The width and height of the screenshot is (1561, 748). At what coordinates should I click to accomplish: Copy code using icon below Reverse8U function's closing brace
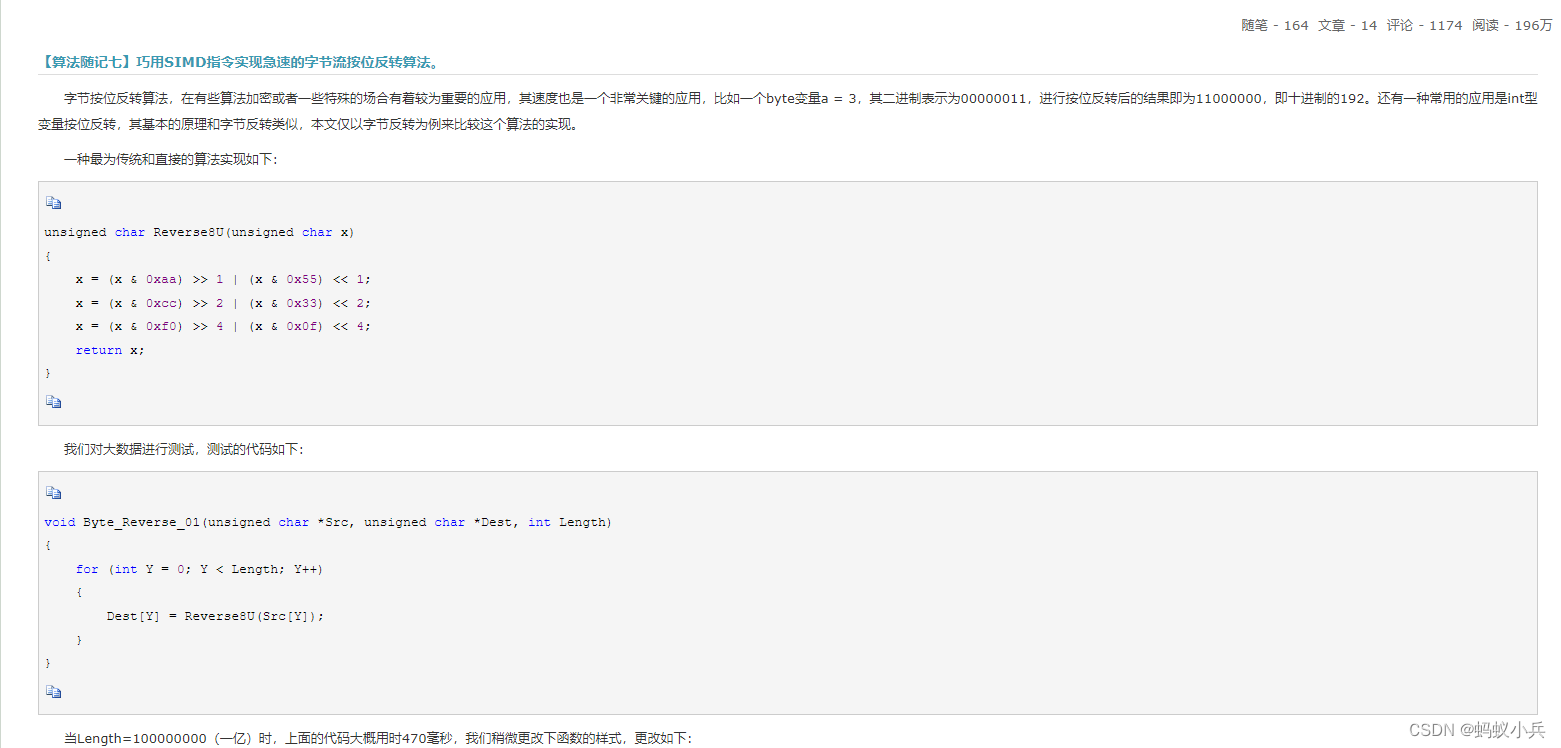(53, 402)
